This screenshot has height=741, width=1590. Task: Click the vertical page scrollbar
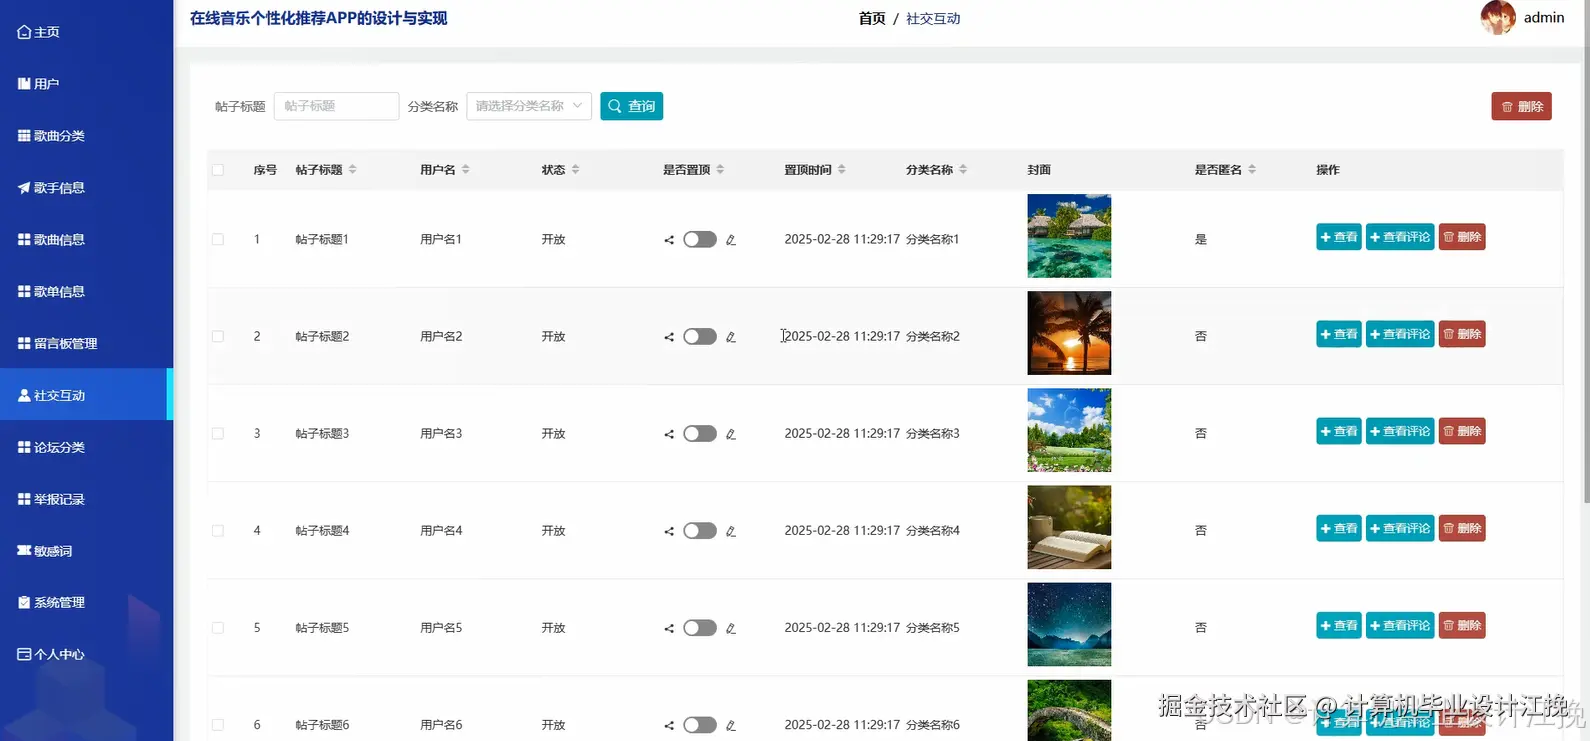pos(1585,250)
